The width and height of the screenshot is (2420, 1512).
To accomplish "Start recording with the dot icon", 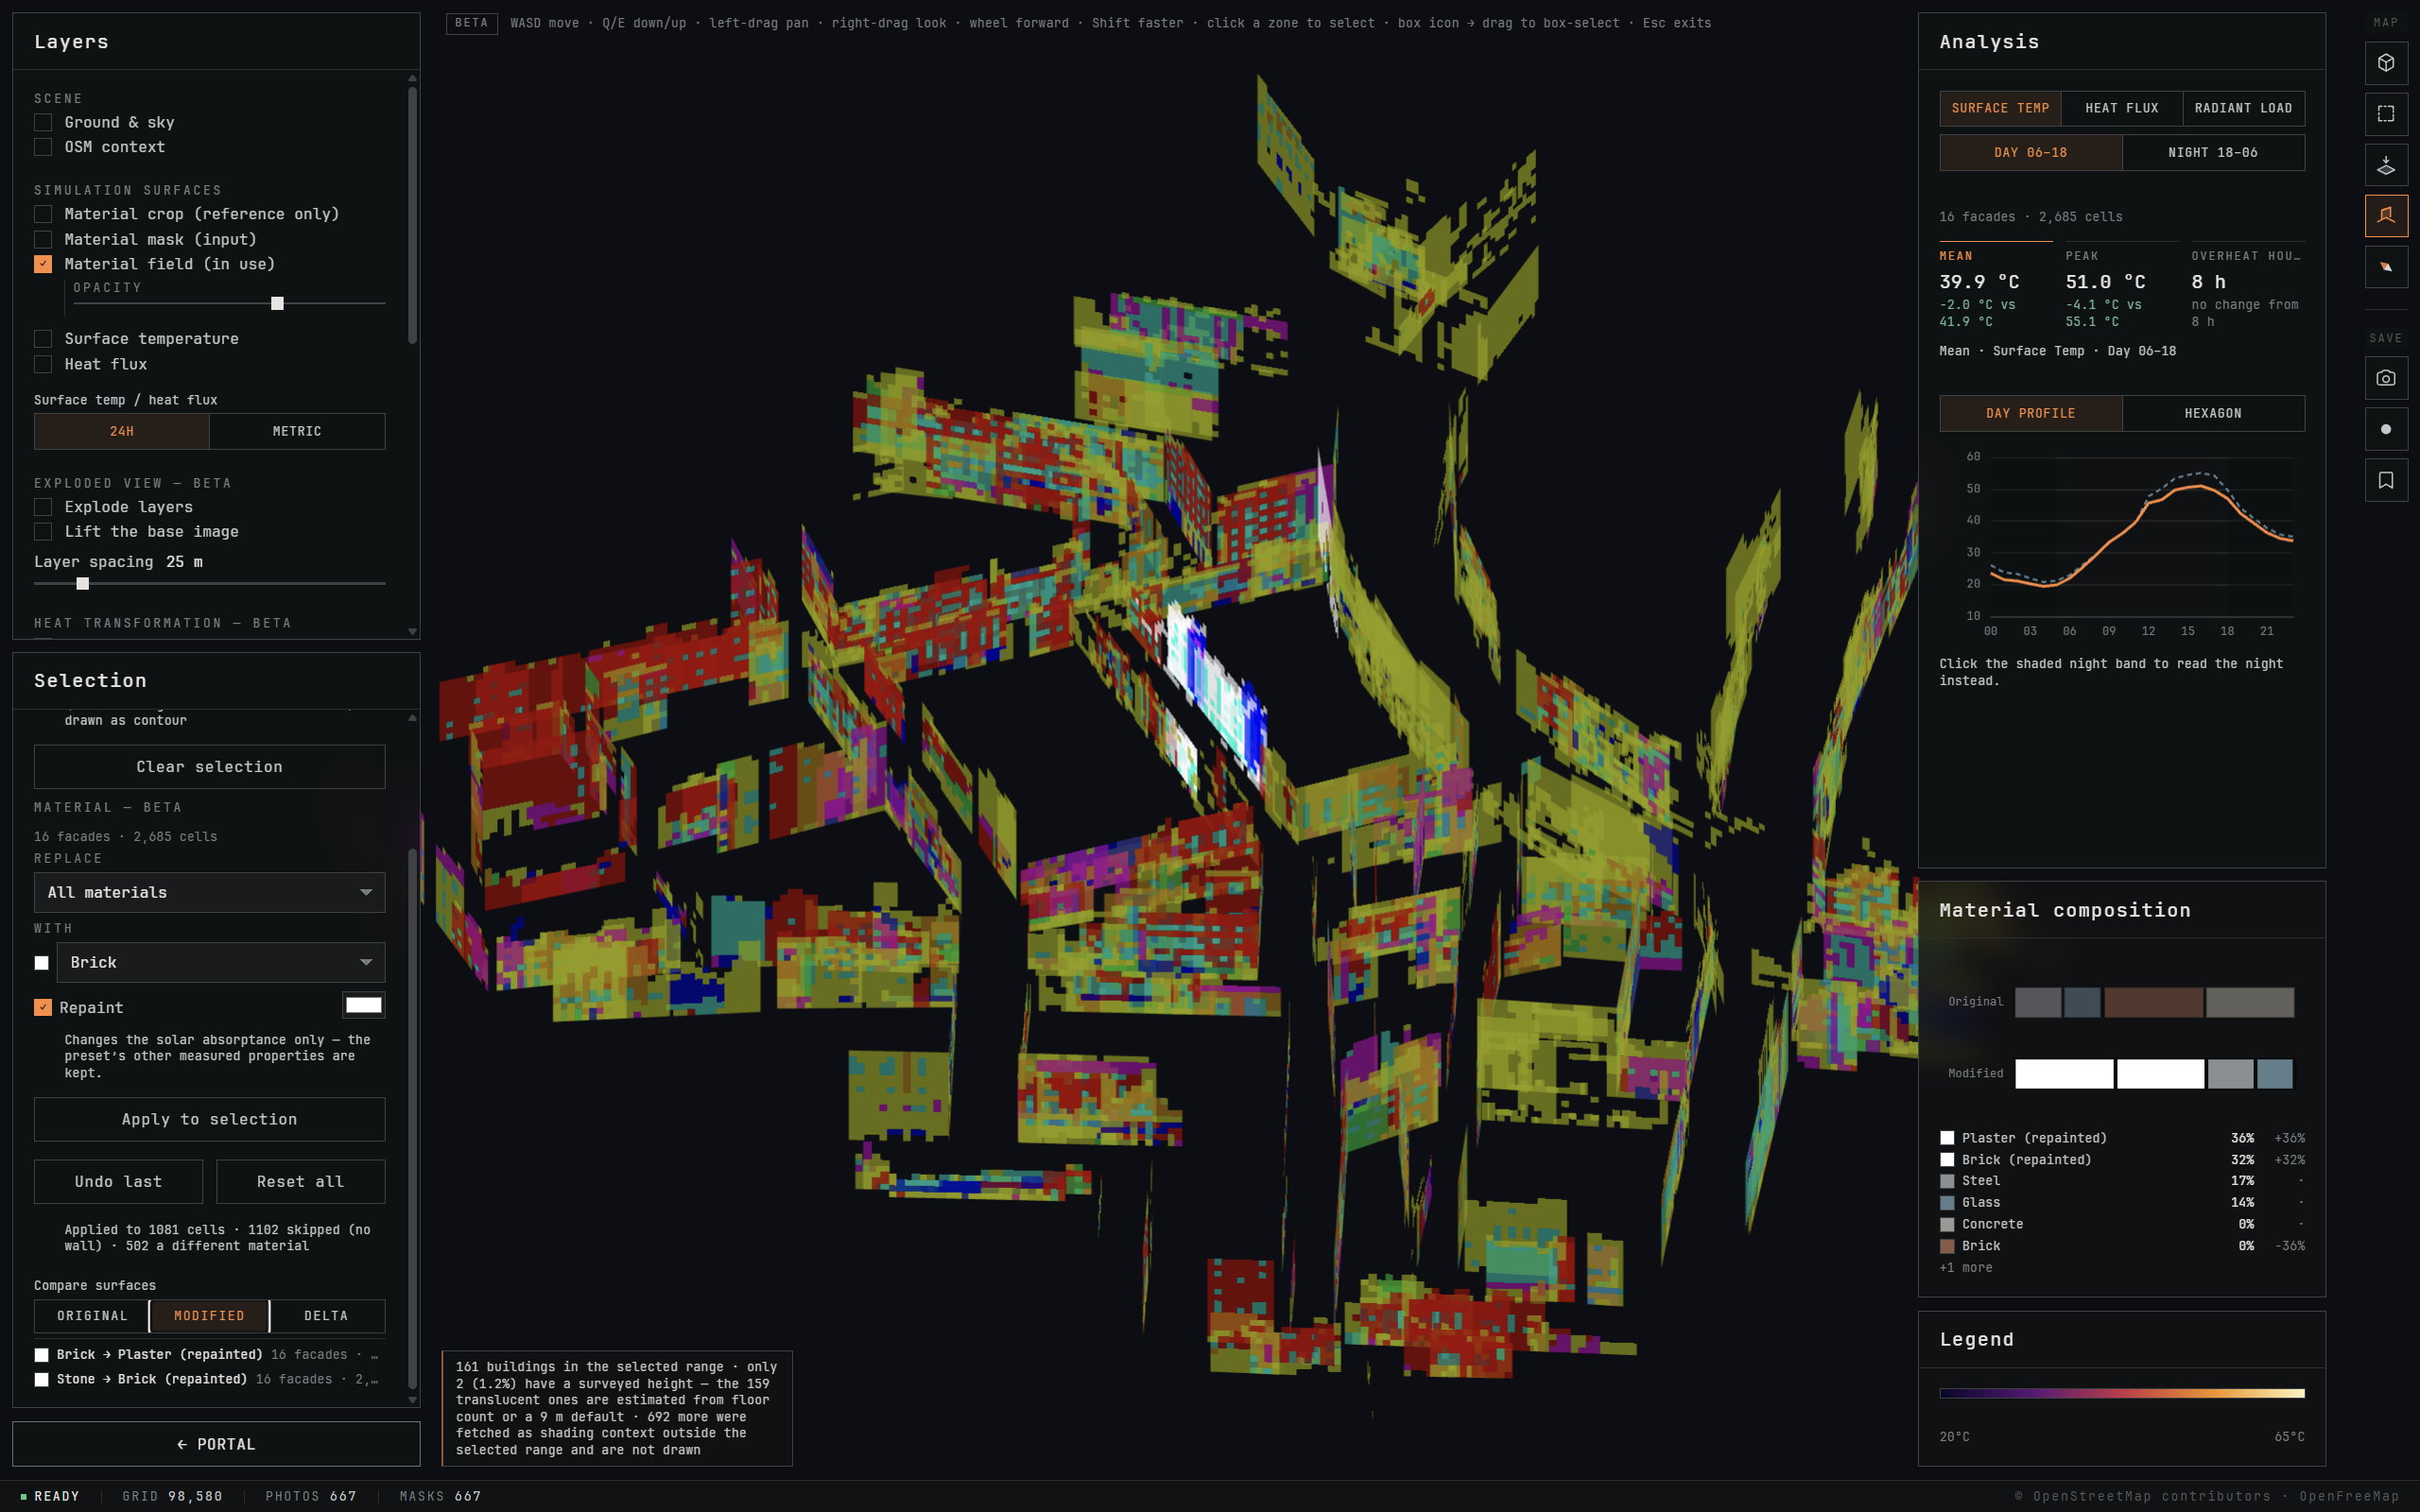I will (x=2385, y=429).
